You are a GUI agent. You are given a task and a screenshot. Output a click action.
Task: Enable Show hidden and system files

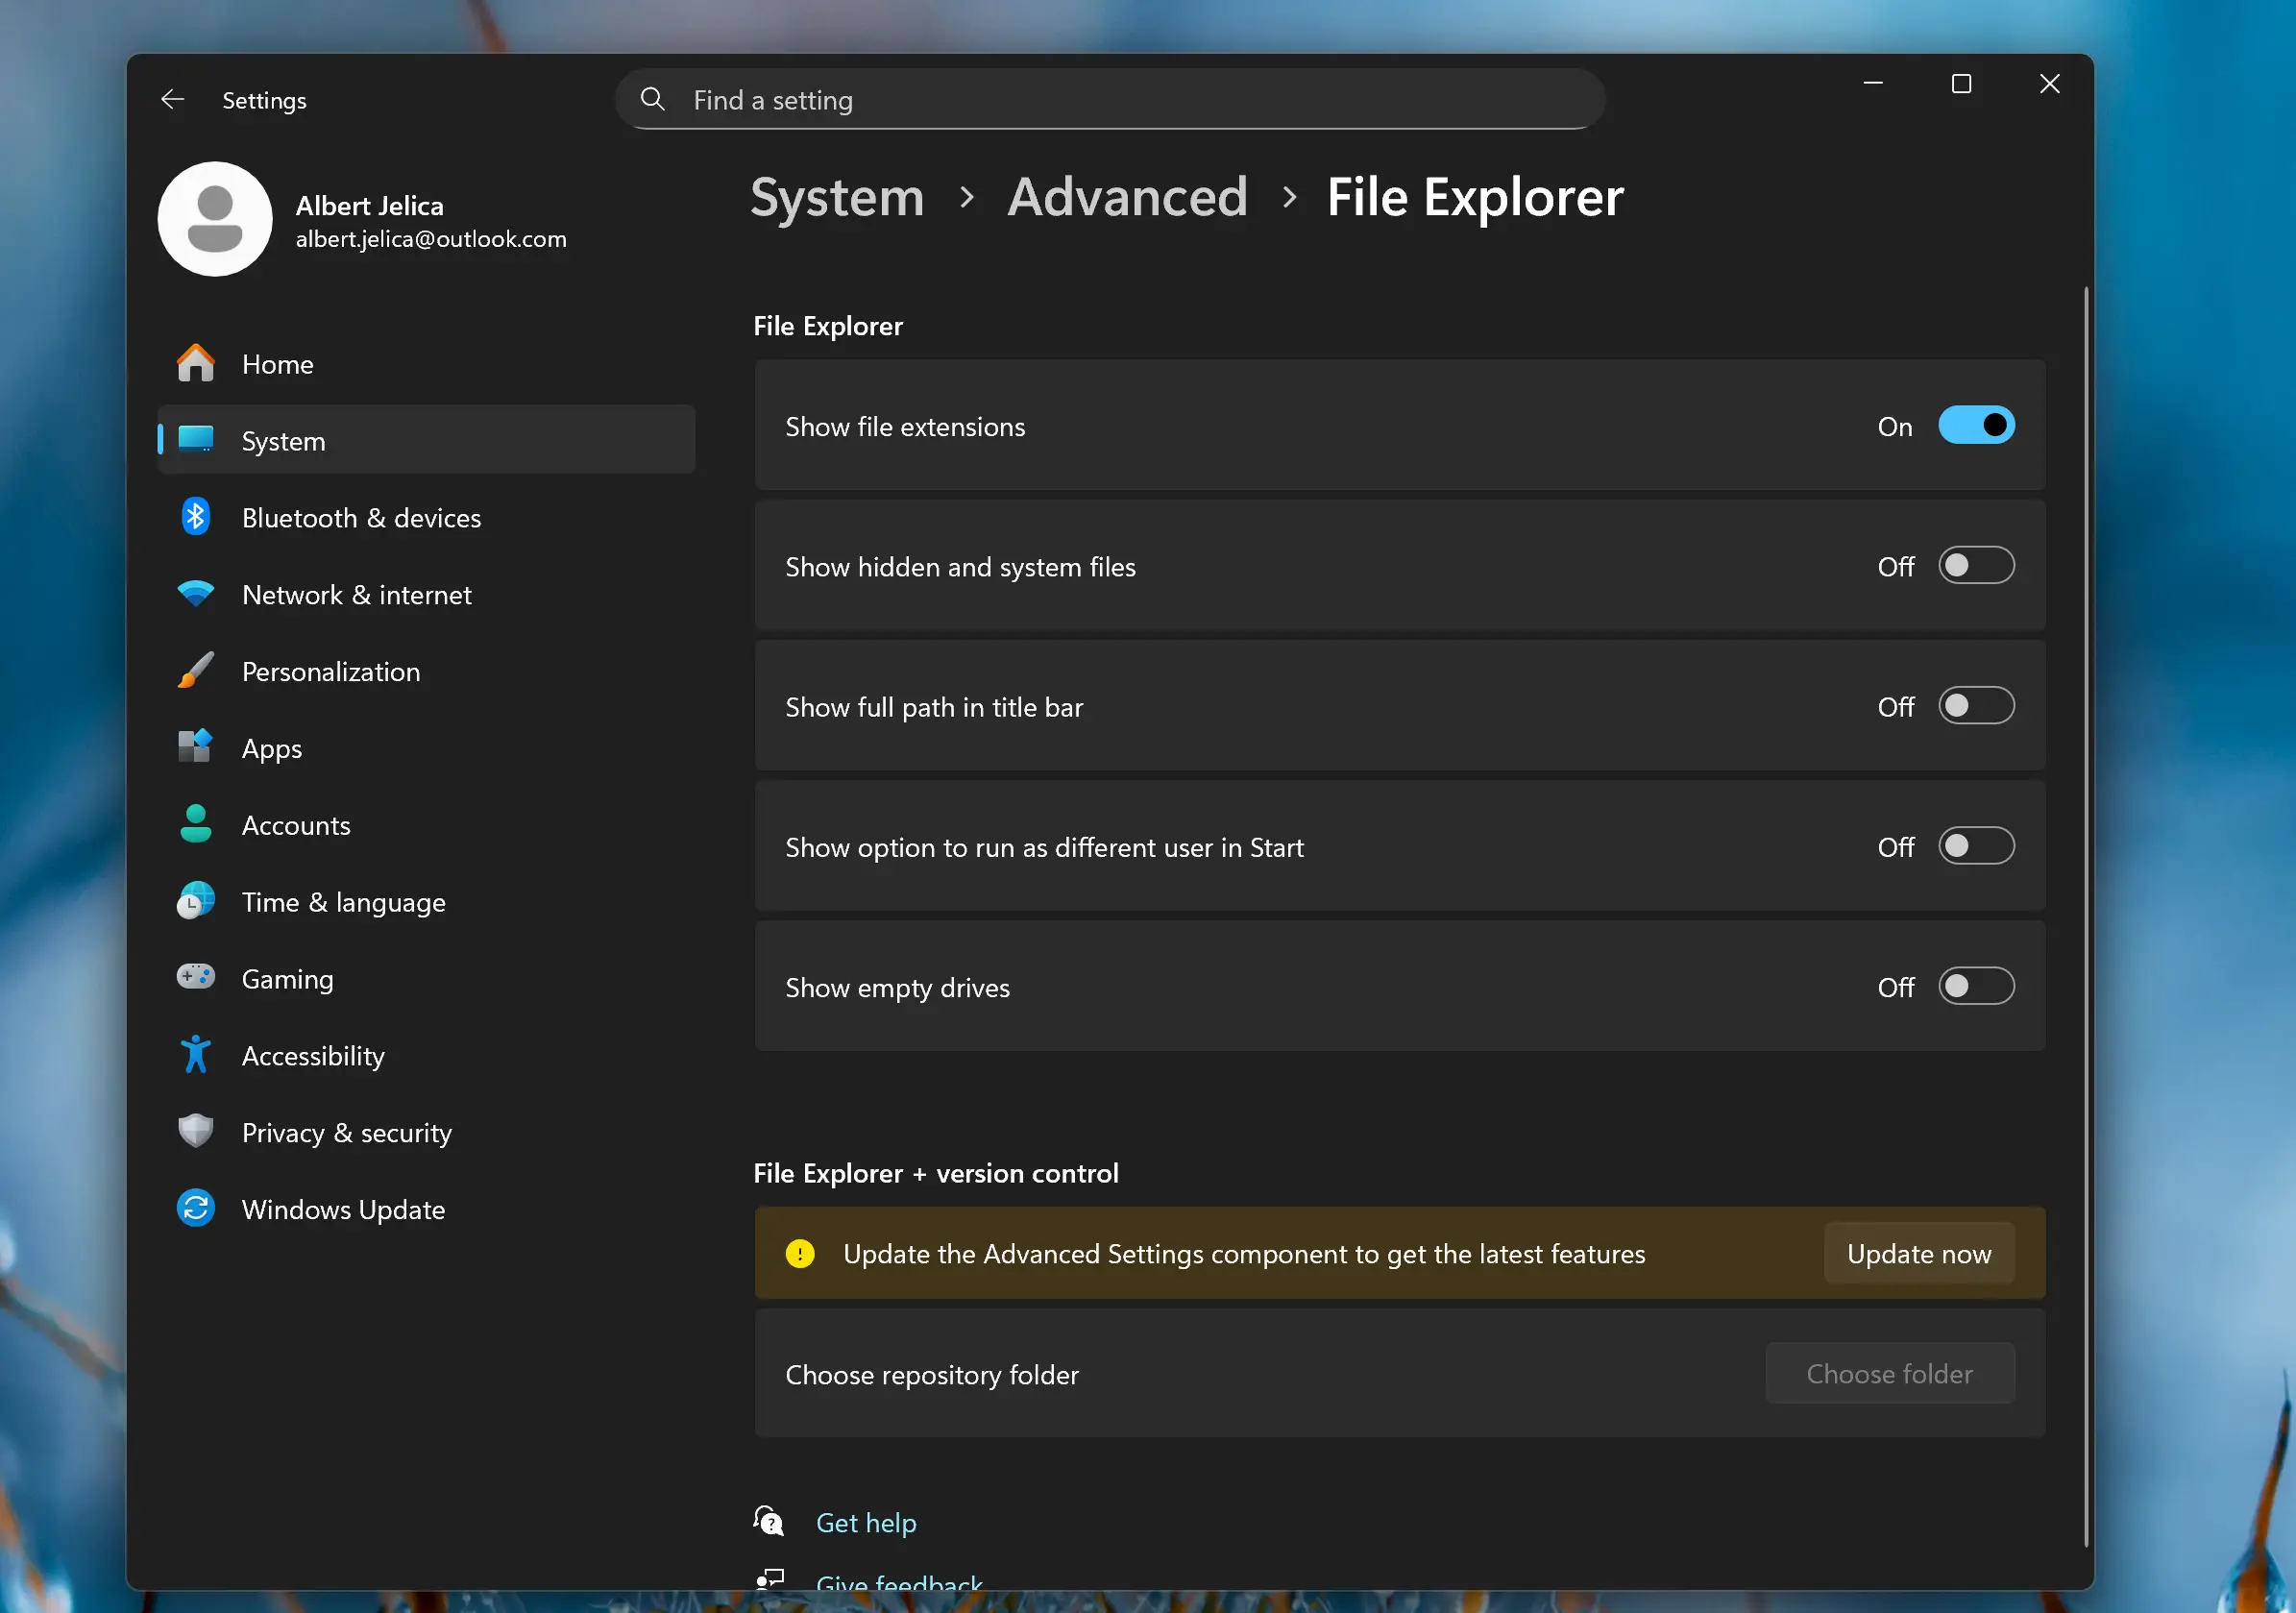tap(1975, 566)
